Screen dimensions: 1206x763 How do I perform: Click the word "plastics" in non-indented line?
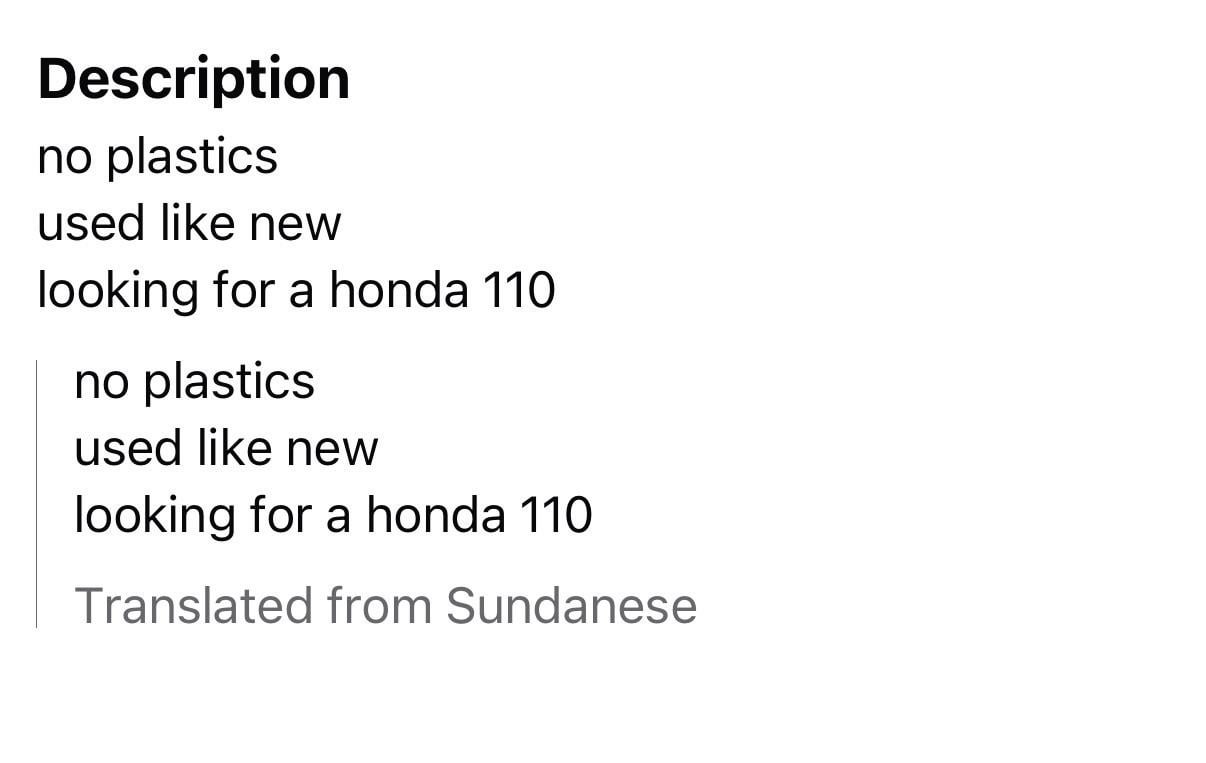click(x=192, y=157)
